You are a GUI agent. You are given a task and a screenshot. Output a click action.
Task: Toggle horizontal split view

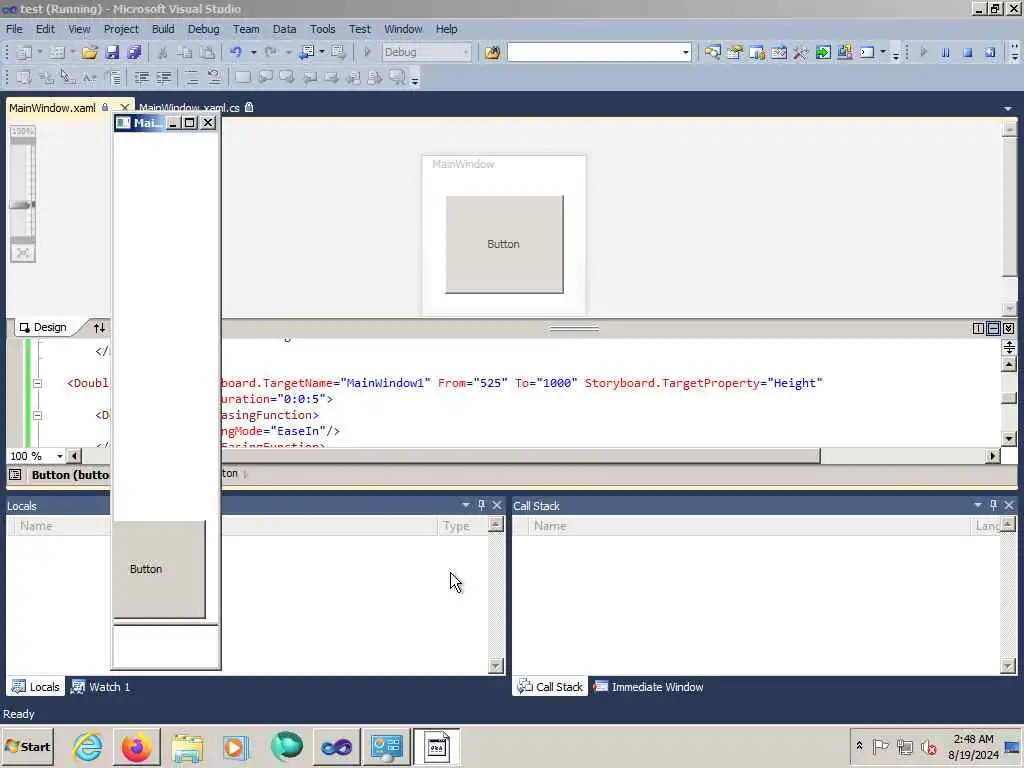click(x=993, y=328)
